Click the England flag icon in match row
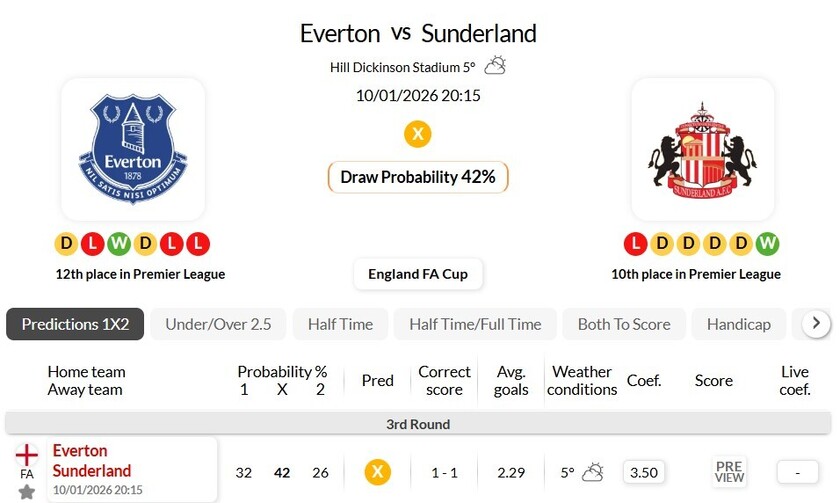This screenshot has width=840, height=503. click(27, 454)
